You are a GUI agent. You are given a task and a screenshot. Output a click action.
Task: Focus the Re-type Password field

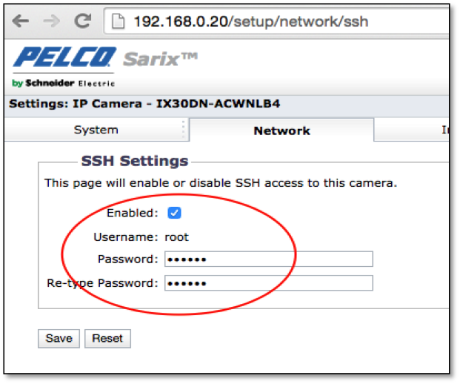click(268, 283)
